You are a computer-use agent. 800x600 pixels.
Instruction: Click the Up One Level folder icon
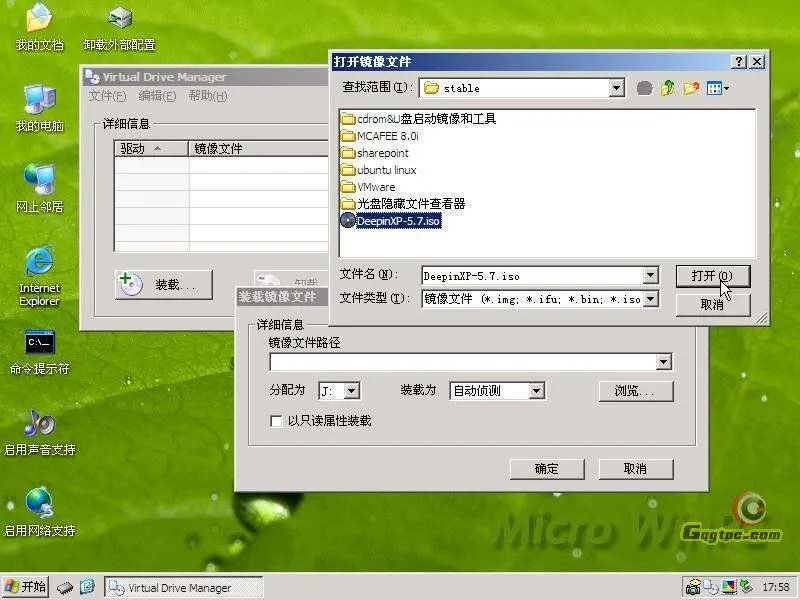(667, 87)
